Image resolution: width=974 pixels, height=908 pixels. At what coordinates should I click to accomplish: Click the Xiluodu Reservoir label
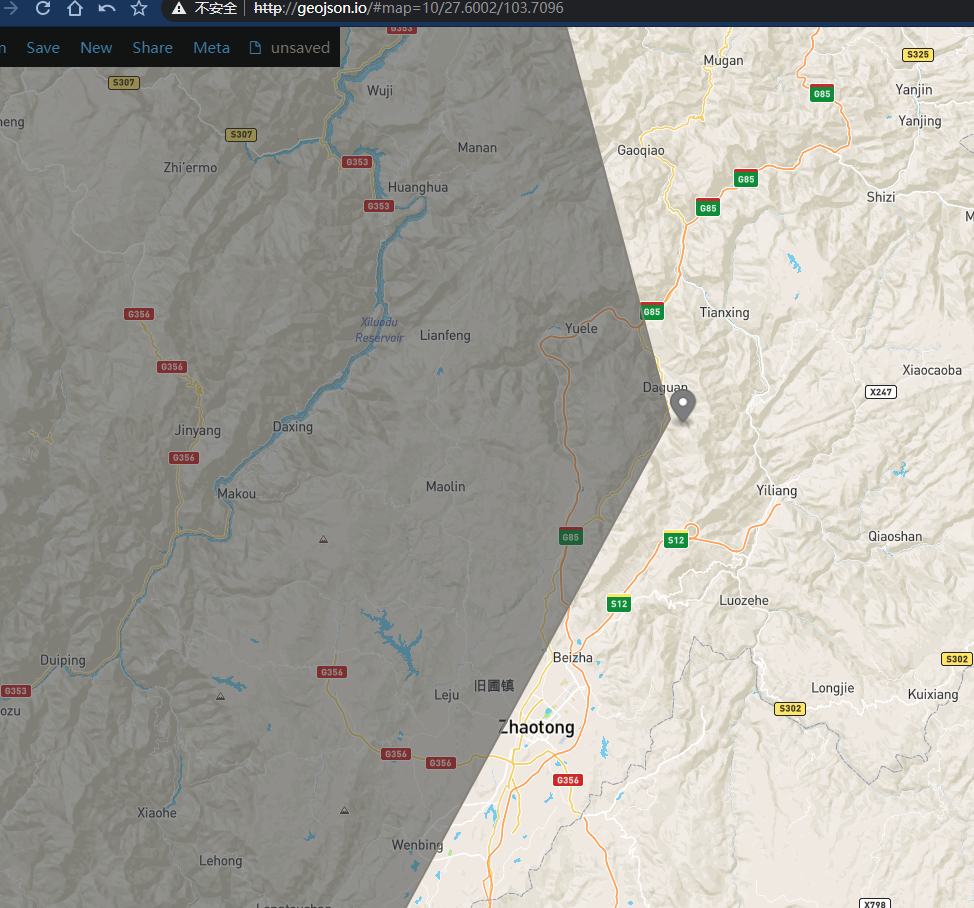379,330
